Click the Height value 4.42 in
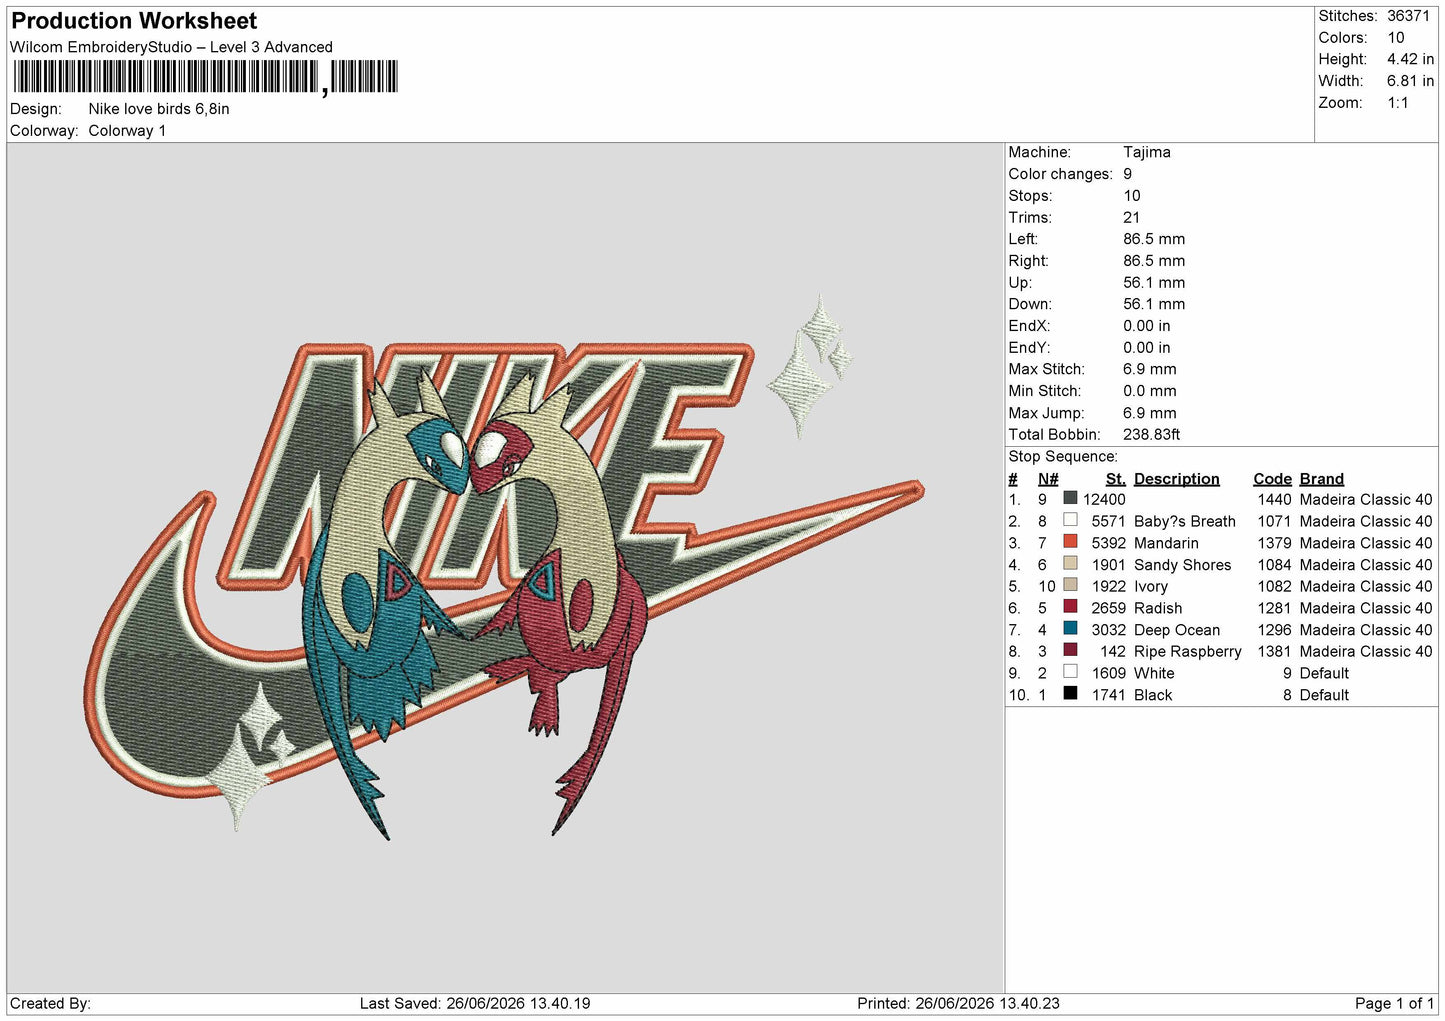 pos(1410,59)
